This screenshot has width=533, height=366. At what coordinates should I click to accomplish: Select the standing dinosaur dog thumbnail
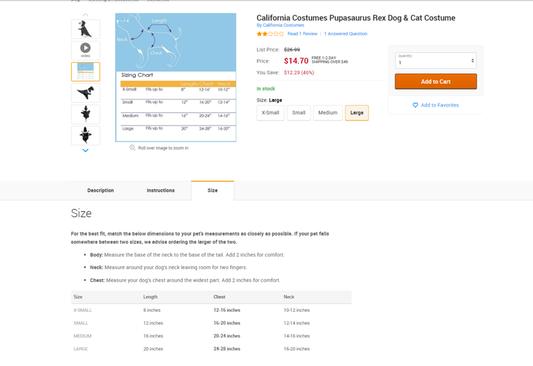(85, 29)
